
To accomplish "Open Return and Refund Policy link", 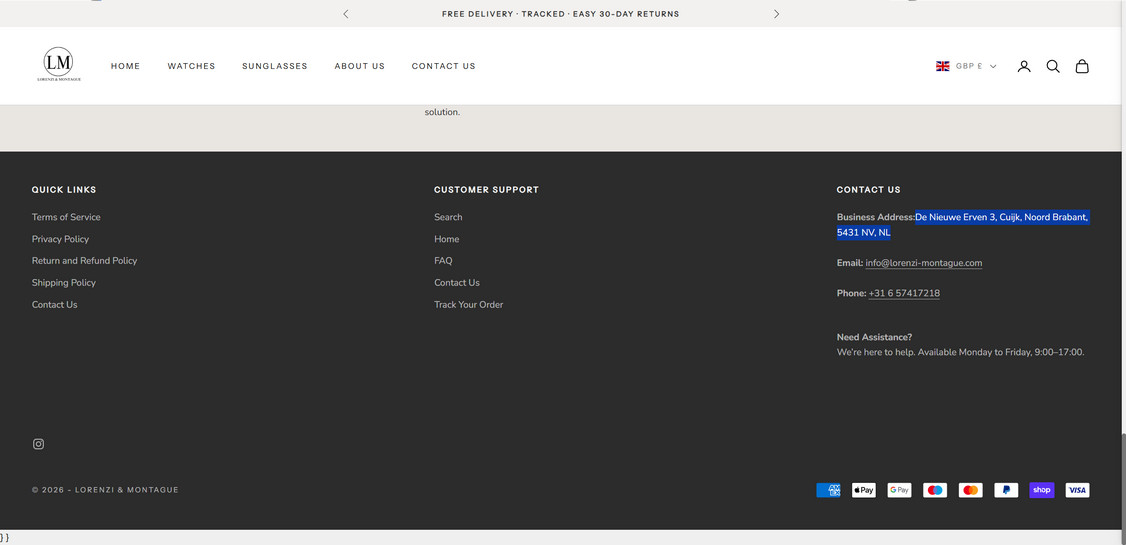I will tap(85, 261).
